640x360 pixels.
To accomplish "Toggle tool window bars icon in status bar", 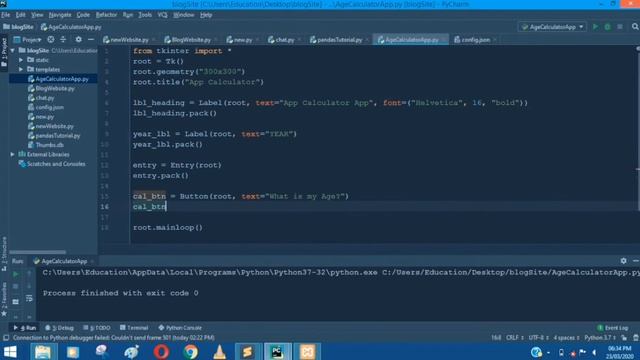I will [6, 338].
